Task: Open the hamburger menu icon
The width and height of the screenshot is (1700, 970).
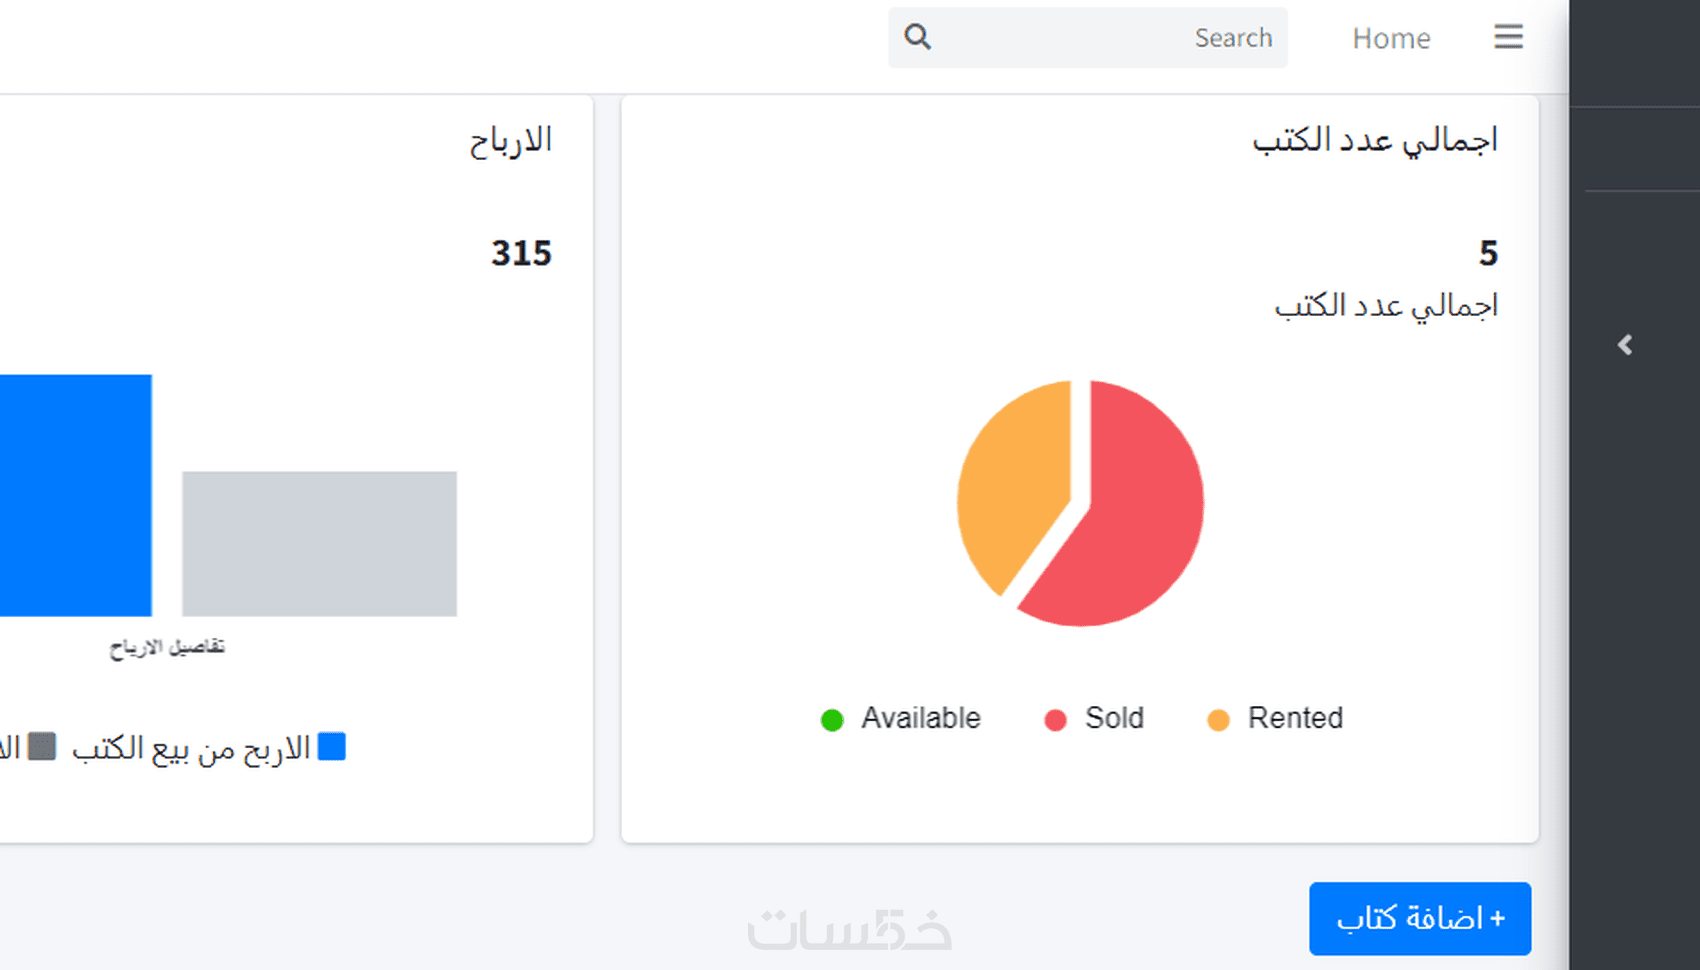Action: pyautogui.click(x=1508, y=37)
